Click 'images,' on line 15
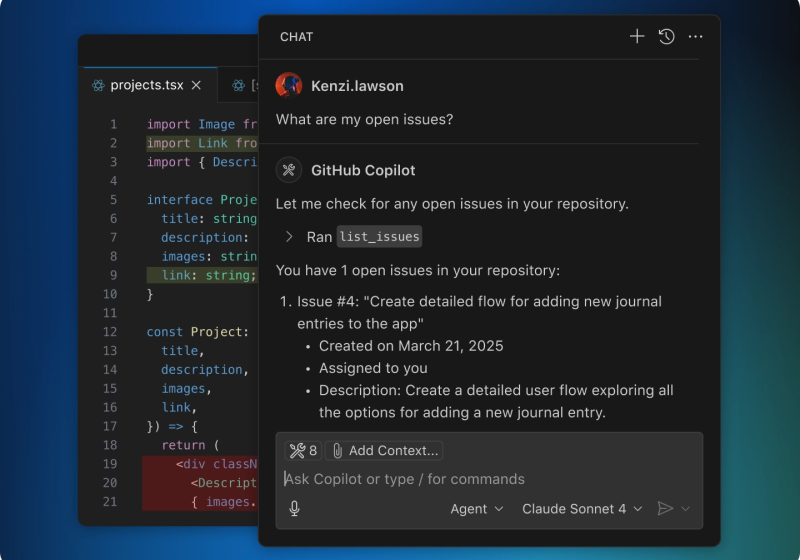Screen dimensions: 800x560 pos(186,389)
